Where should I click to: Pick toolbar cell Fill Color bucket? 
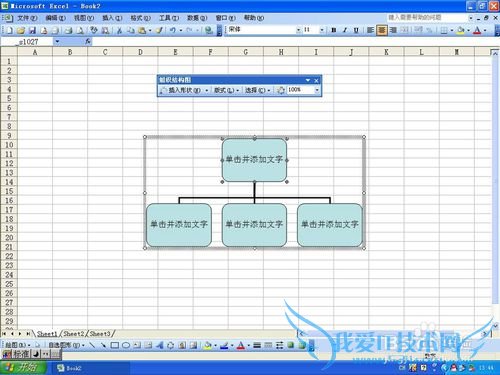[x=461, y=30]
